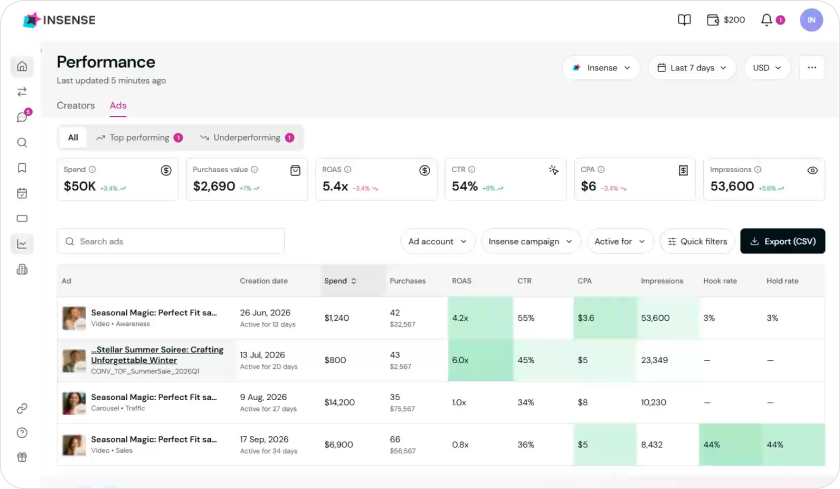Click the Impressions info icon
Screen dimensions: 840x489
click(x=758, y=169)
